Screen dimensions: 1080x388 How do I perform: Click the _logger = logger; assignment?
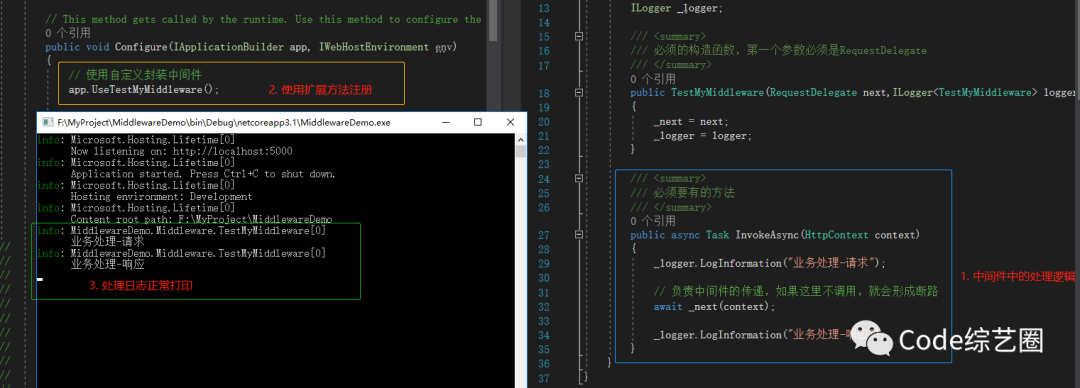(702, 136)
